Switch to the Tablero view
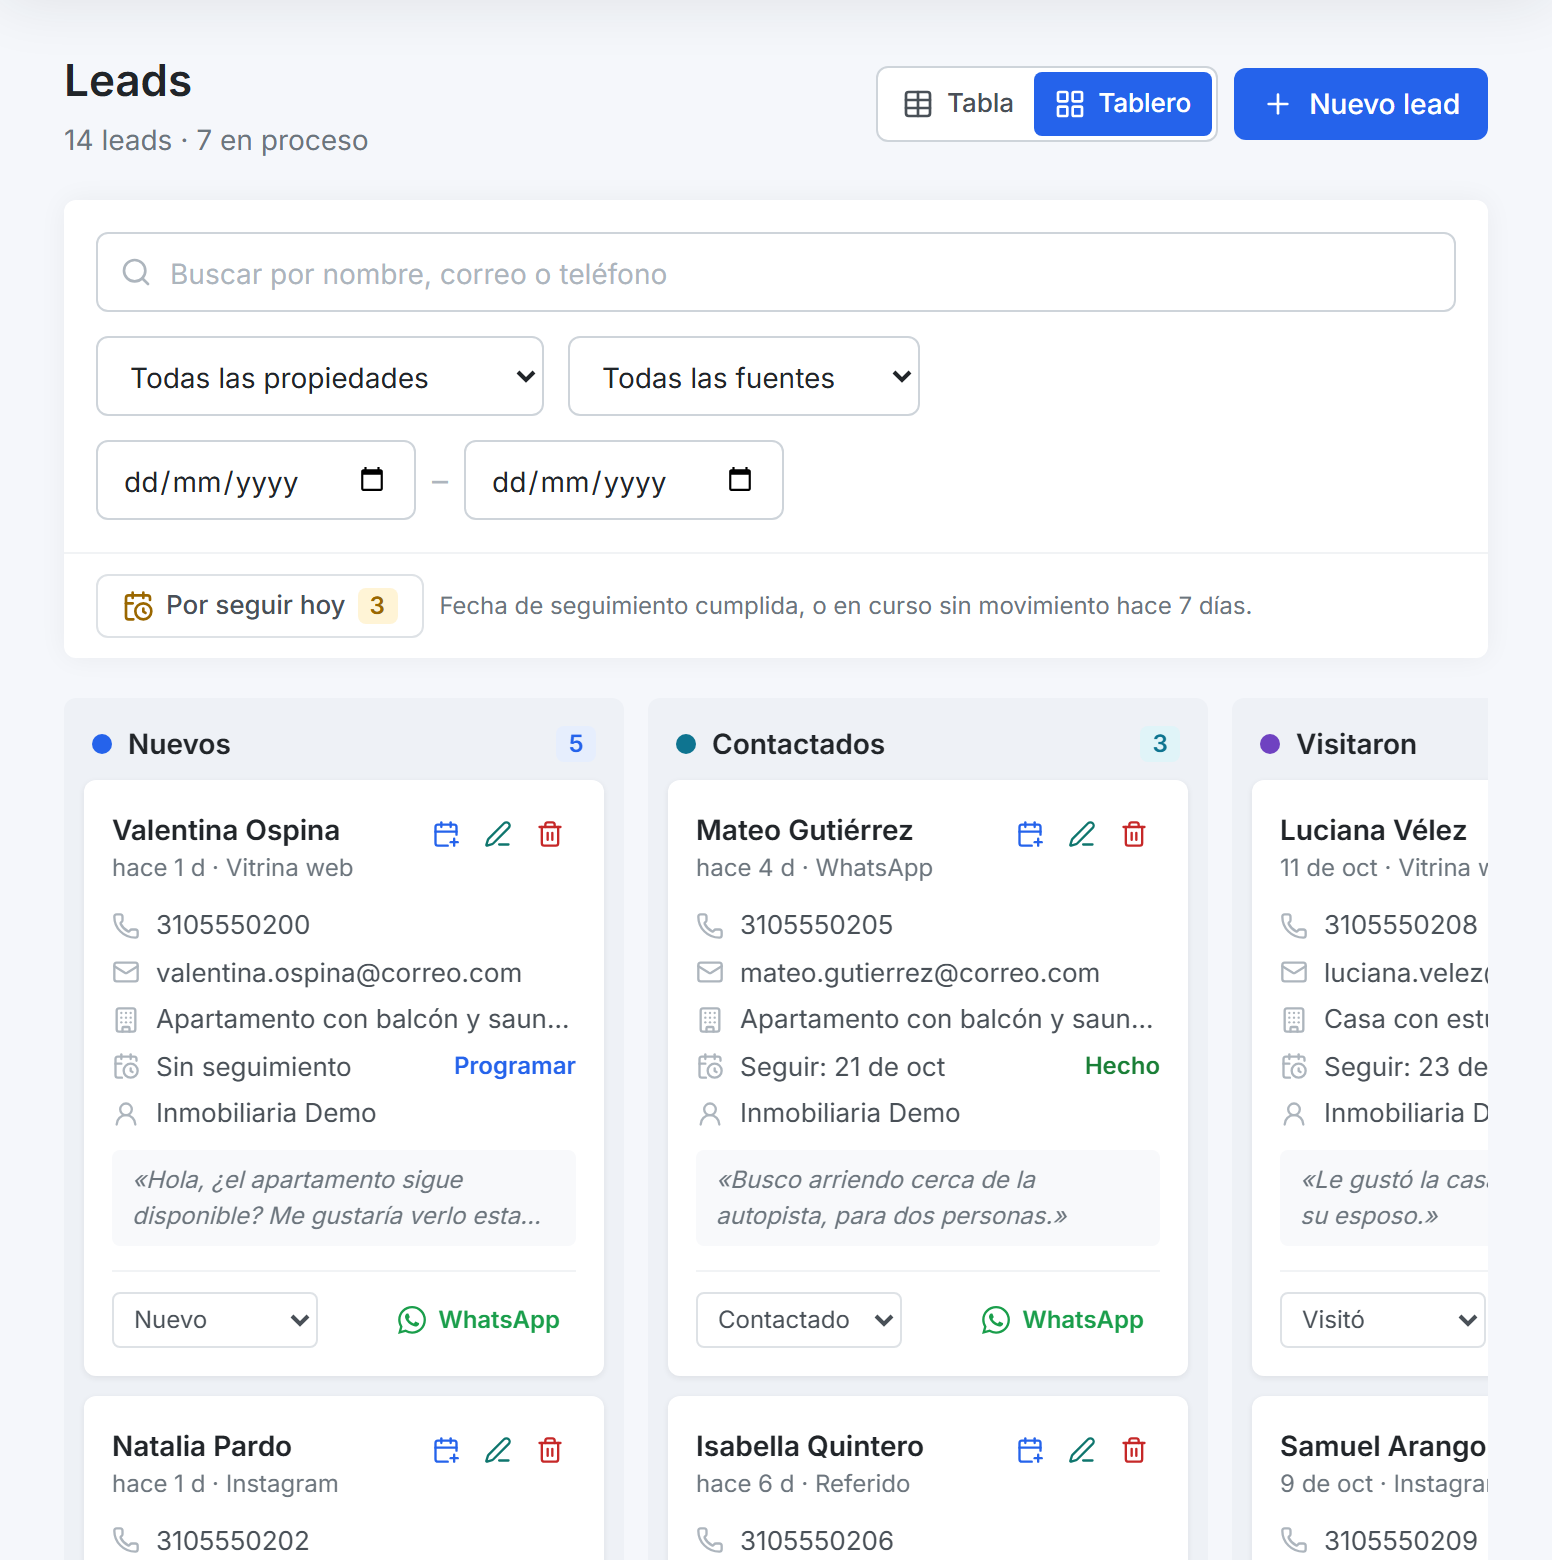The width and height of the screenshot is (1552, 1560). 1123,104
